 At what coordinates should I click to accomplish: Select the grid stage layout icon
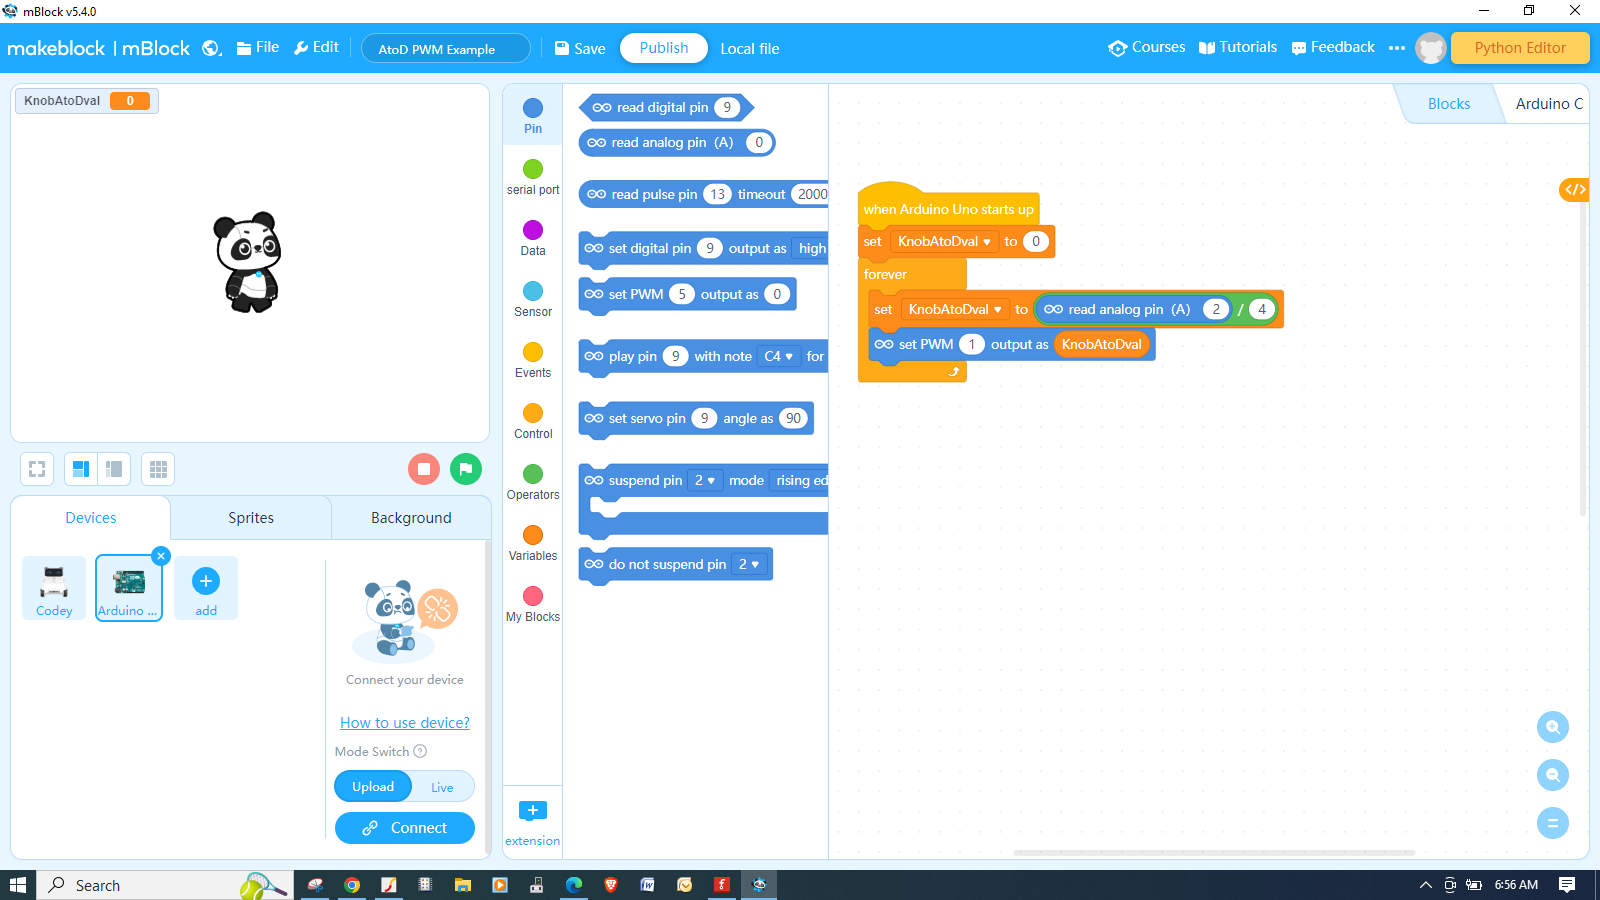click(158, 469)
